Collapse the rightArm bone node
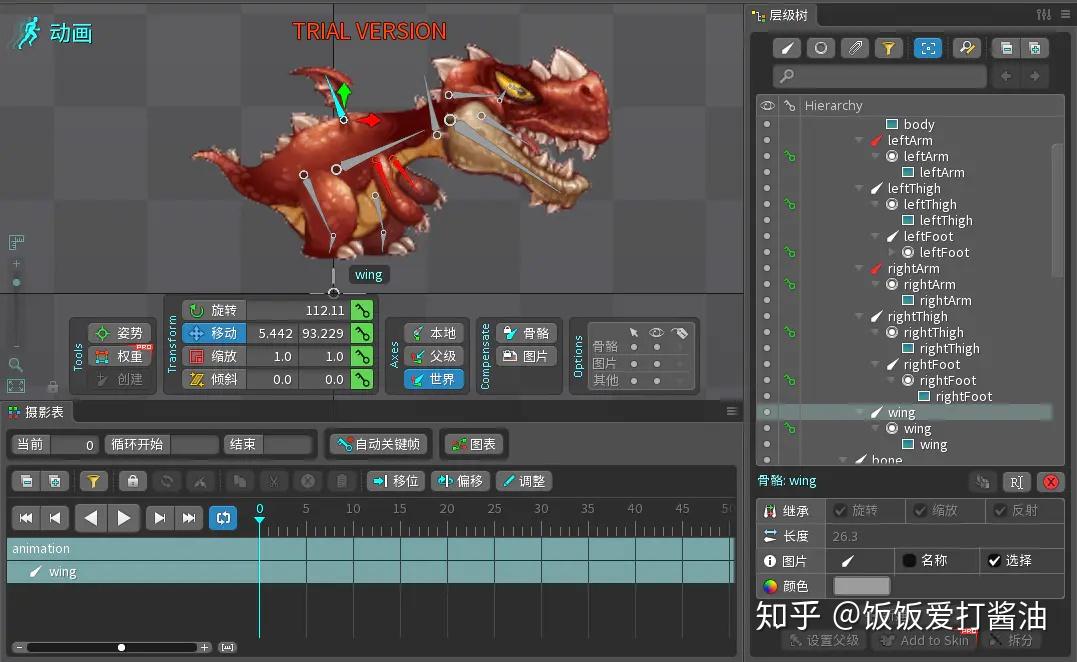Viewport: 1077px width, 662px height. (859, 269)
